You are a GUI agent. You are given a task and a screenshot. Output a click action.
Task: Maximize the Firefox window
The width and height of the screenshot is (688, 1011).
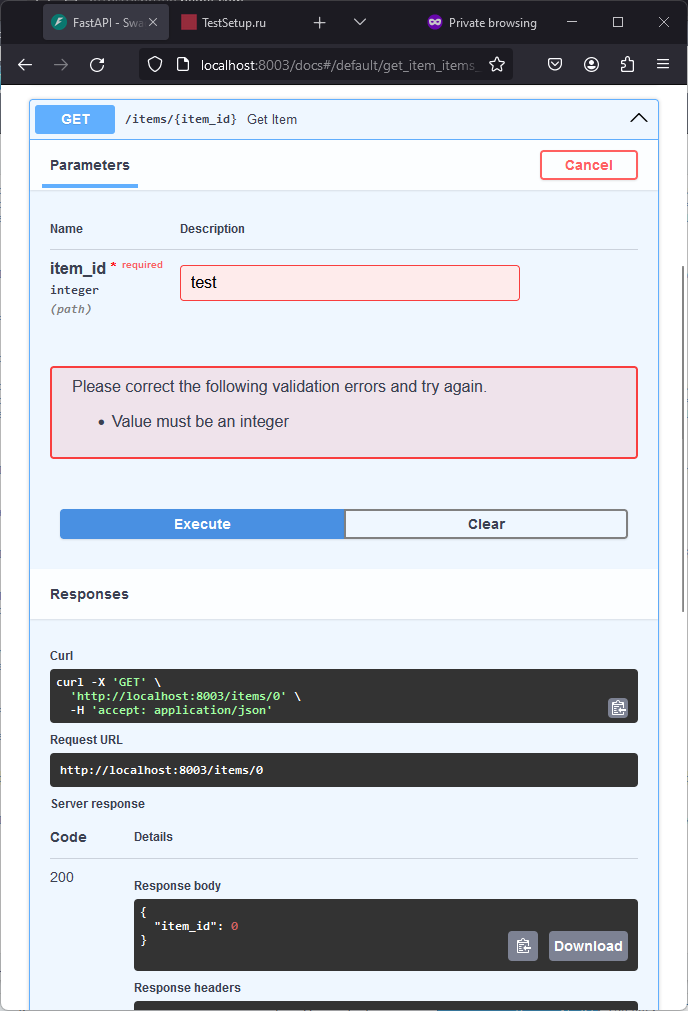click(618, 22)
